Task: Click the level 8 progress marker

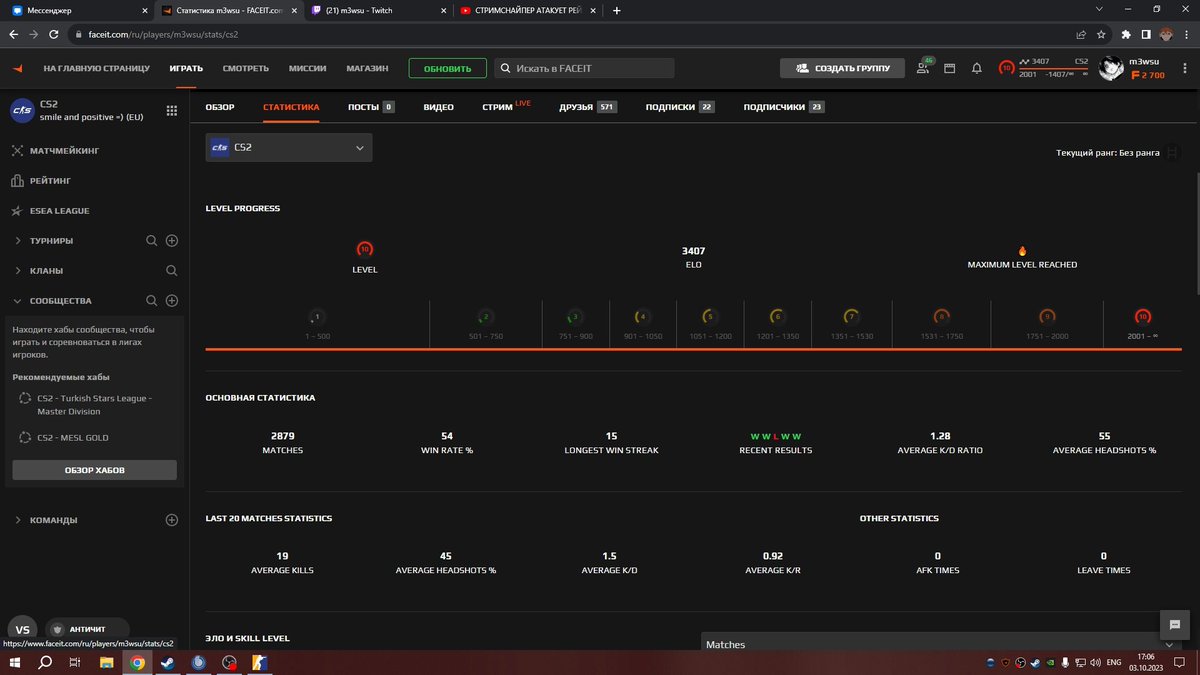Action: 941,317
